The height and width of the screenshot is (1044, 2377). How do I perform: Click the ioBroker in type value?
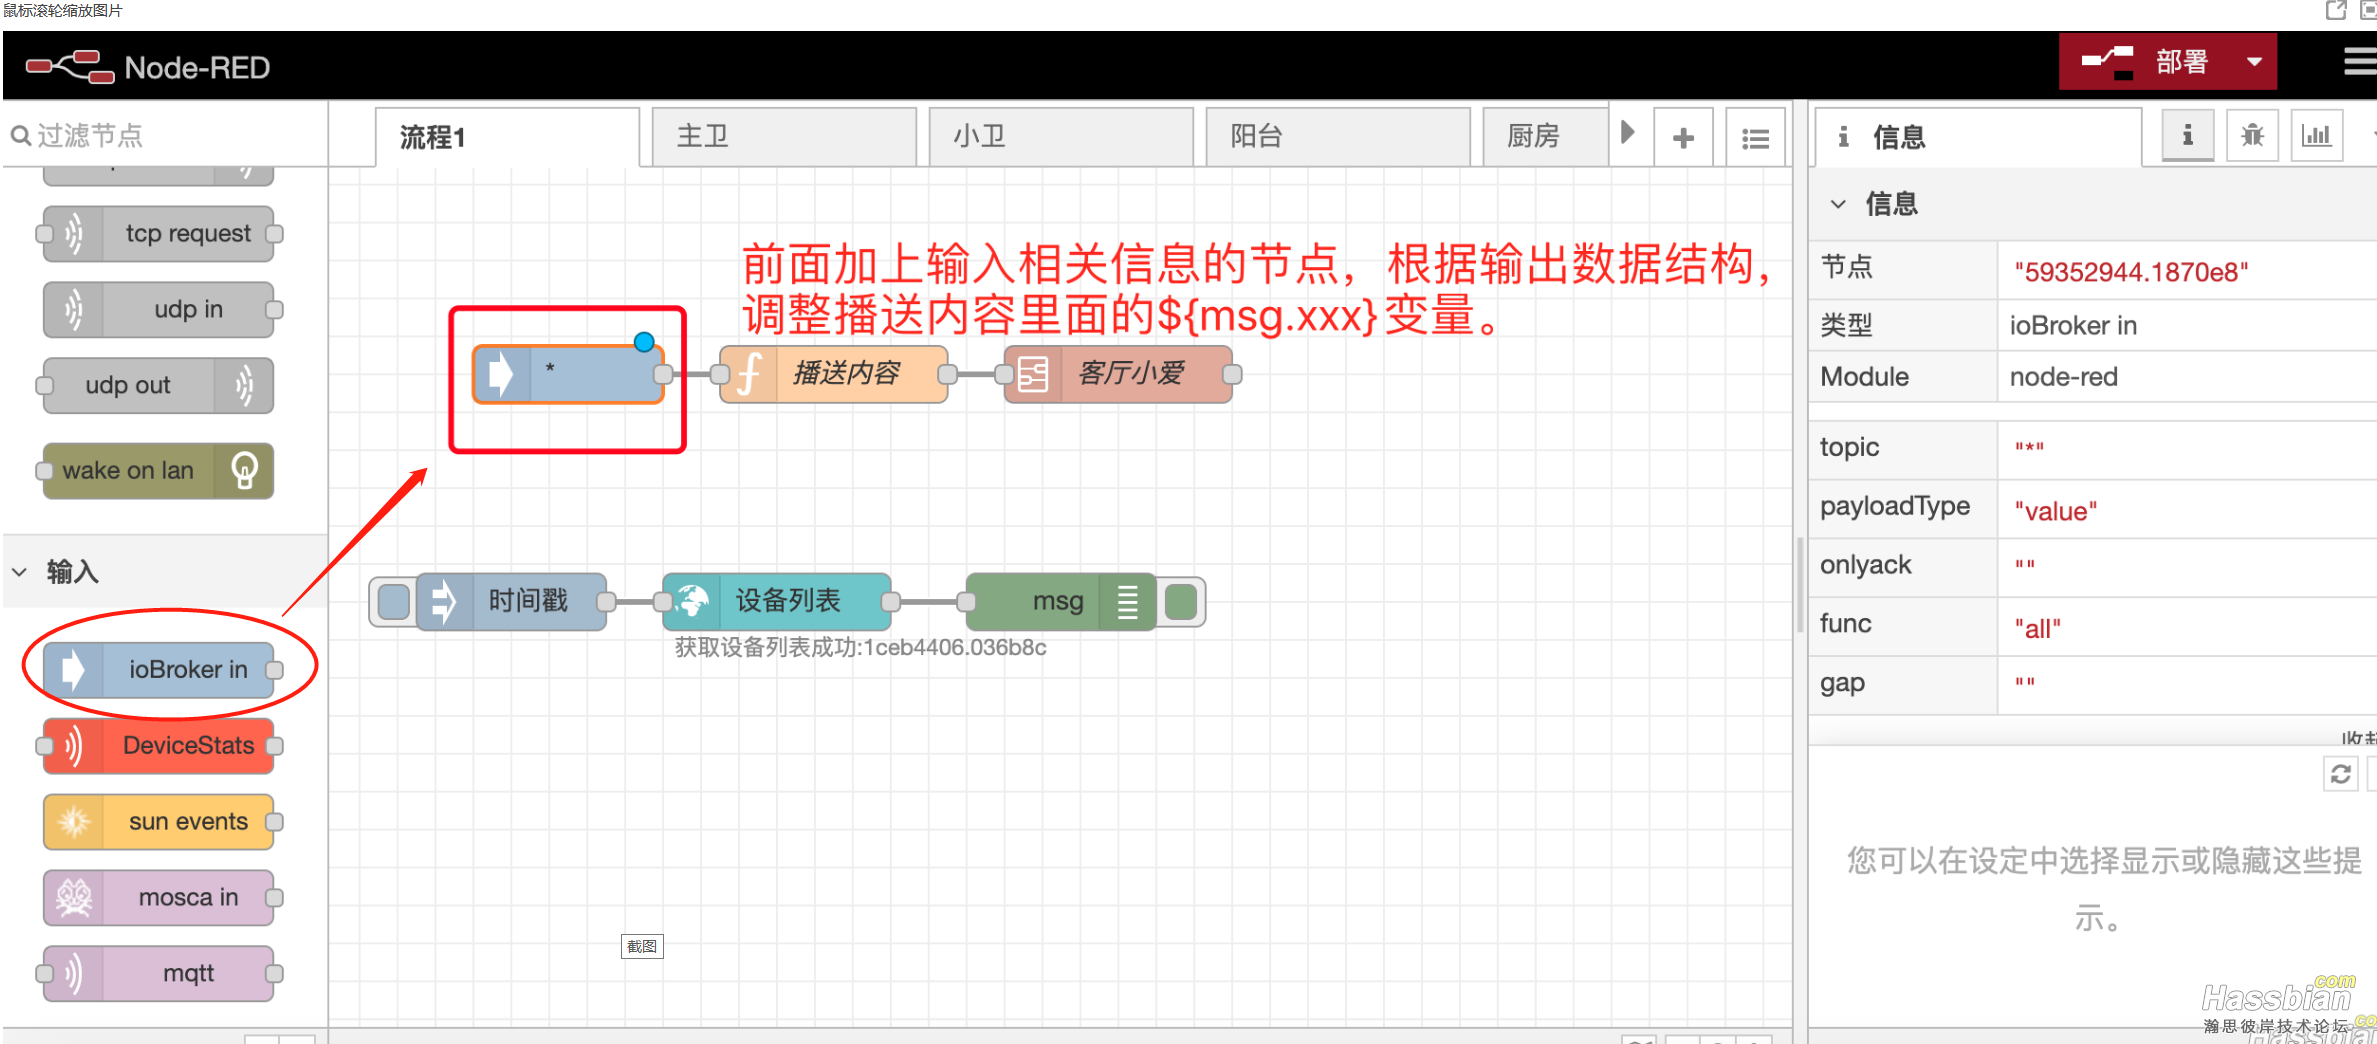(x=2073, y=326)
